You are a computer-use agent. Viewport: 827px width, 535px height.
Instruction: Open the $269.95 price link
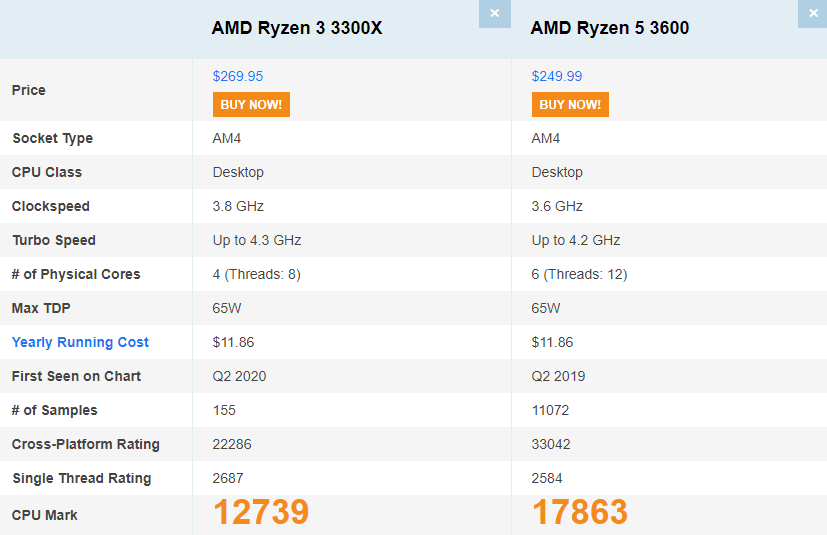tap(238, 76)
